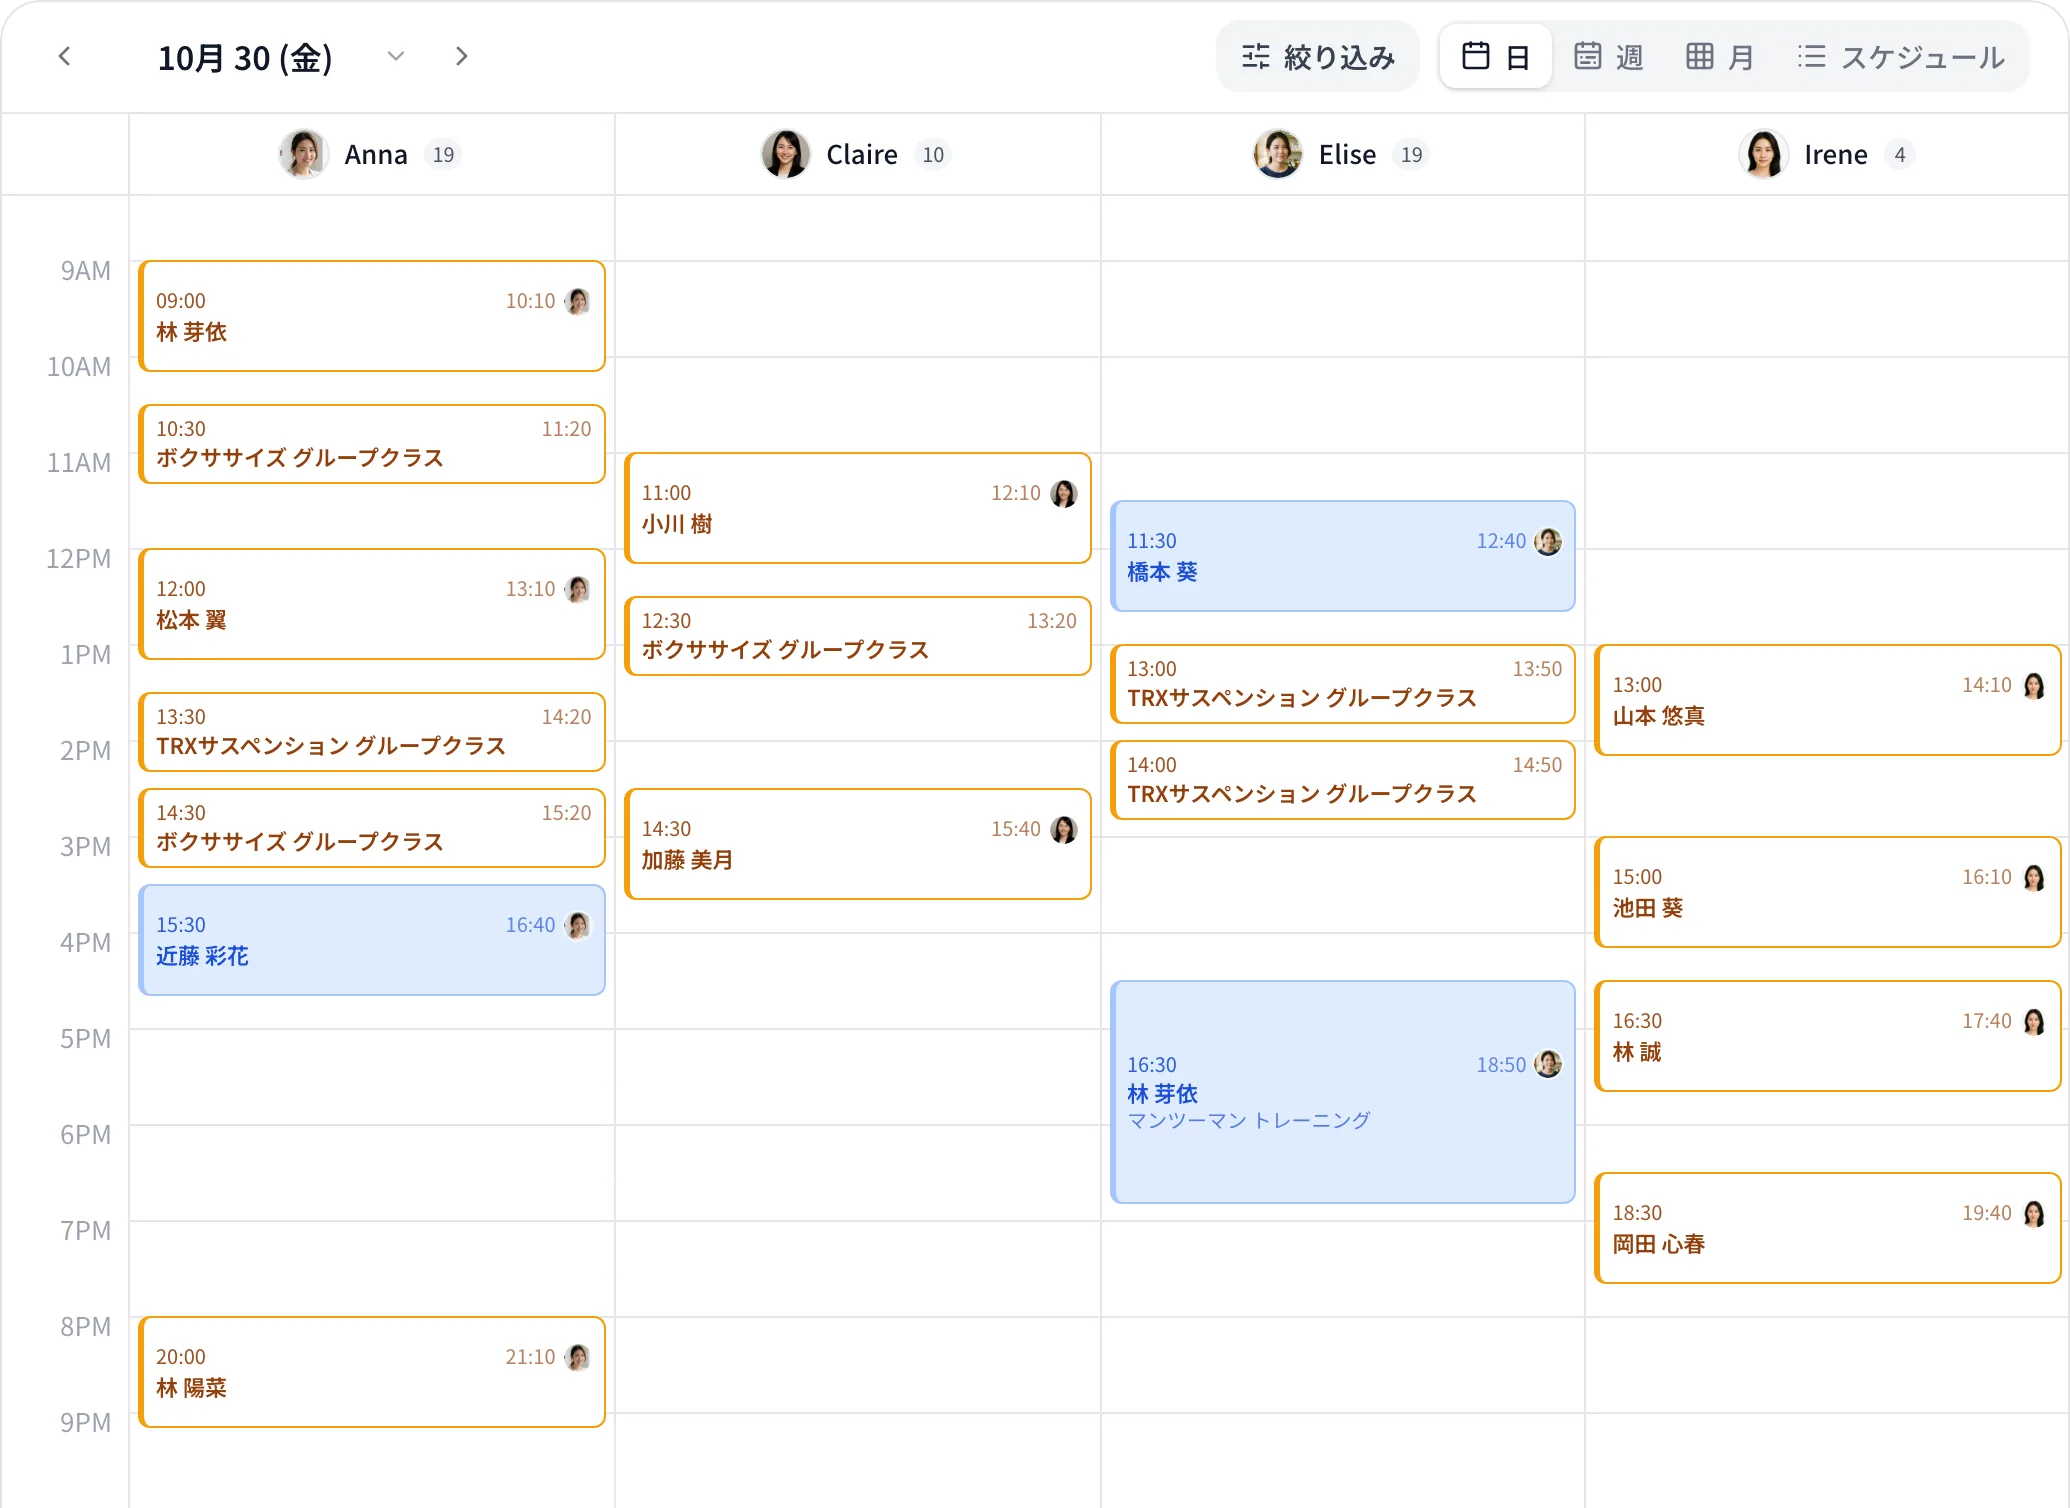Screen dimensions: 2070x1508
Task: Open the 09:00 林 芽依 appointment
Action: 372,316
